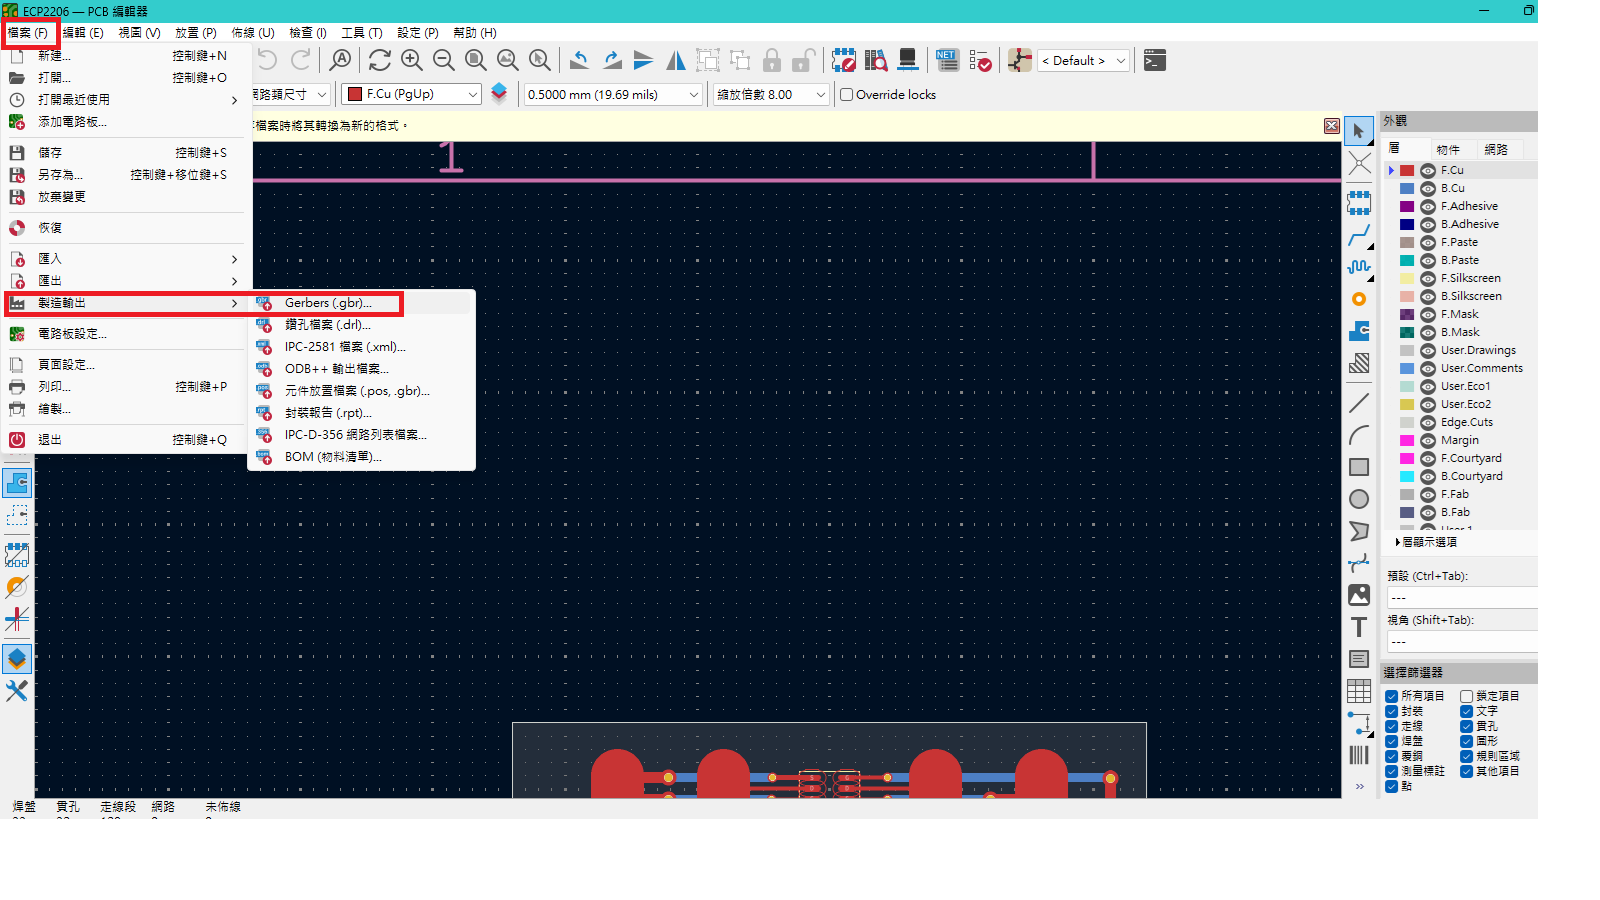Toggle the Override locks checkbox
1600x900 pixels.
click(847, 95)
